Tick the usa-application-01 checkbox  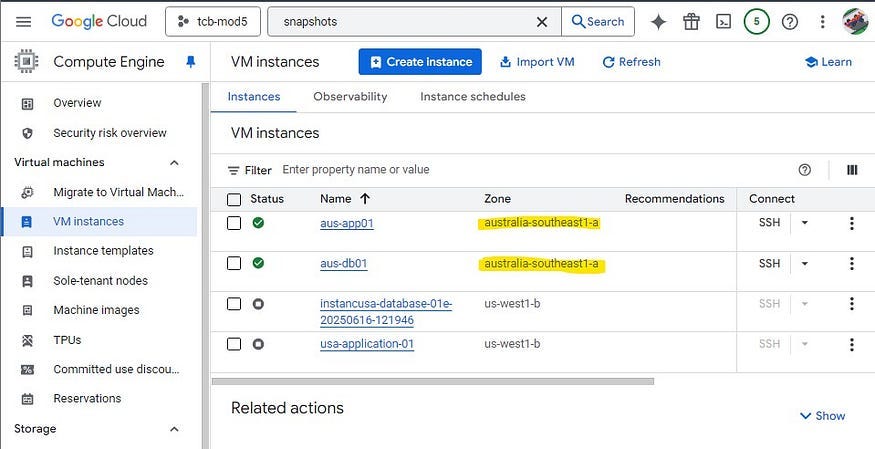click(234, 344)
